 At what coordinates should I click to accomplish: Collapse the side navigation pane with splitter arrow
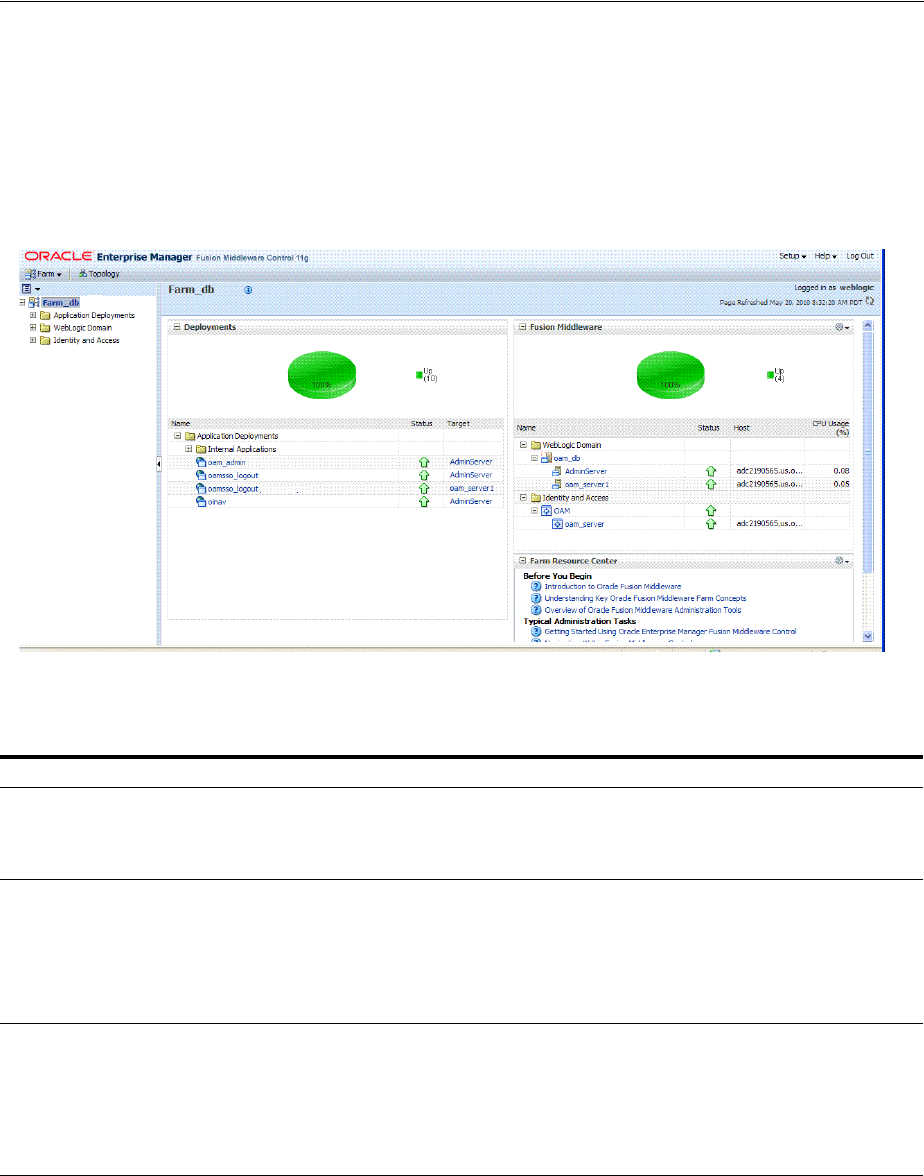158,464
